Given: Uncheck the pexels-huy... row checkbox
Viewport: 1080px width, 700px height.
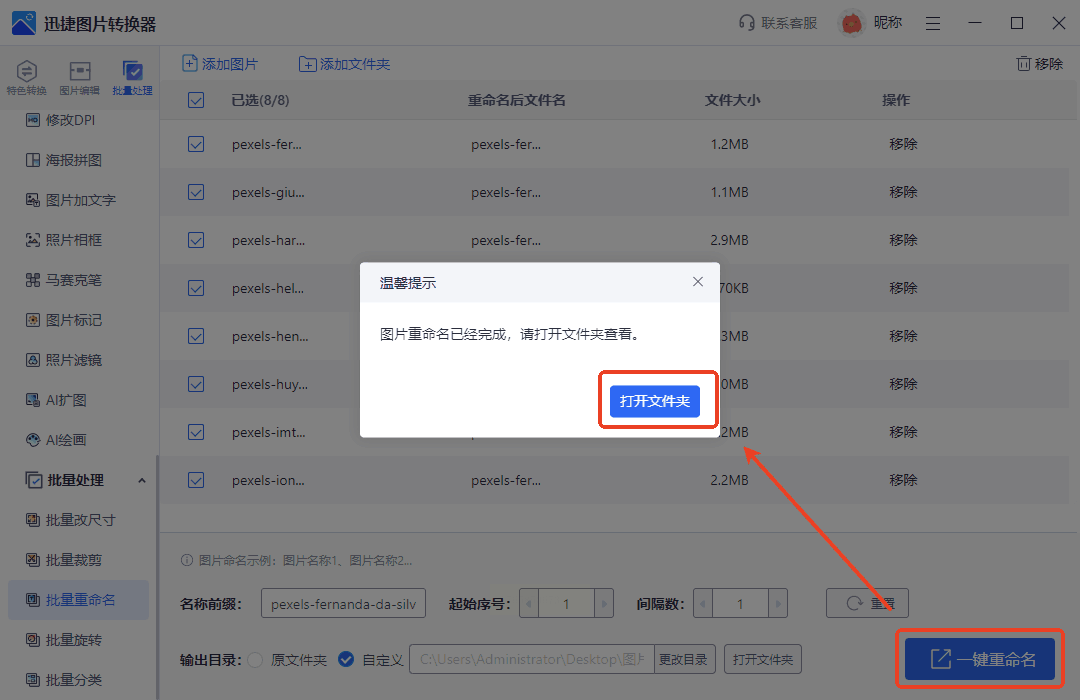Looking at the screenshot, I should tap(196, 384).
